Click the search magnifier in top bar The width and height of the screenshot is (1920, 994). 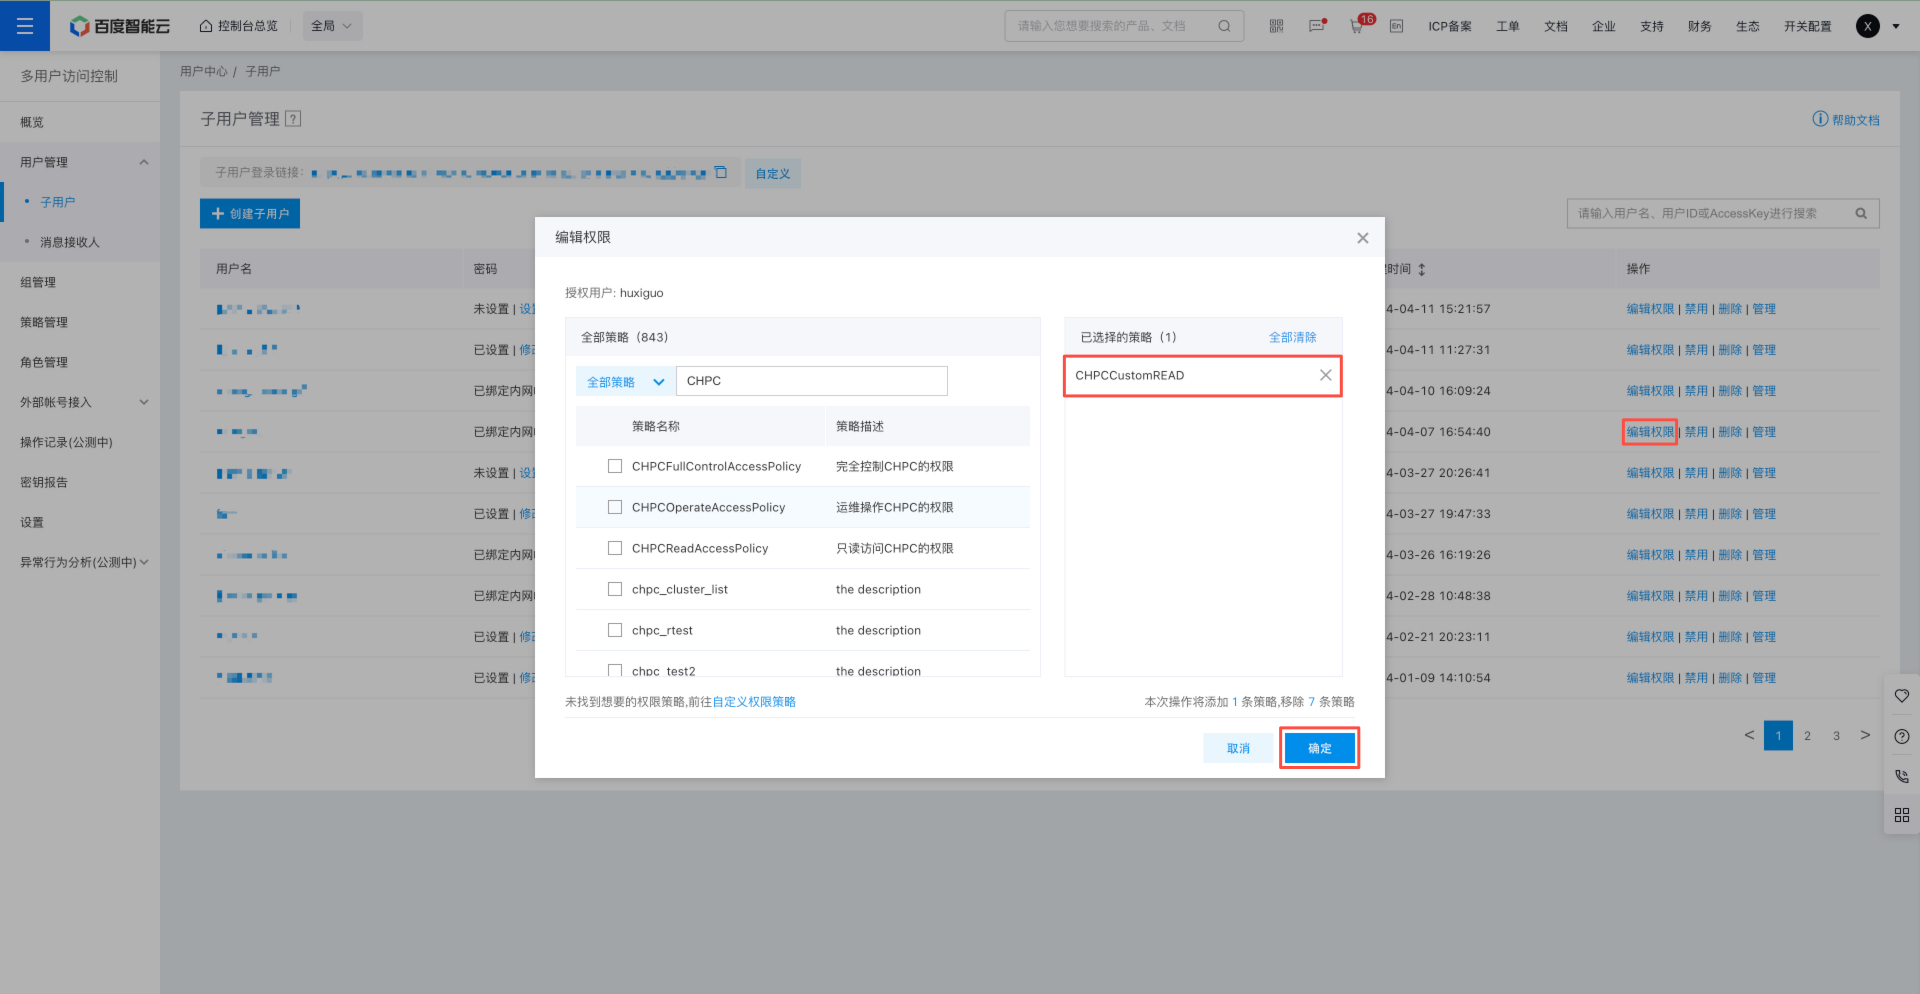point(1224,26)
